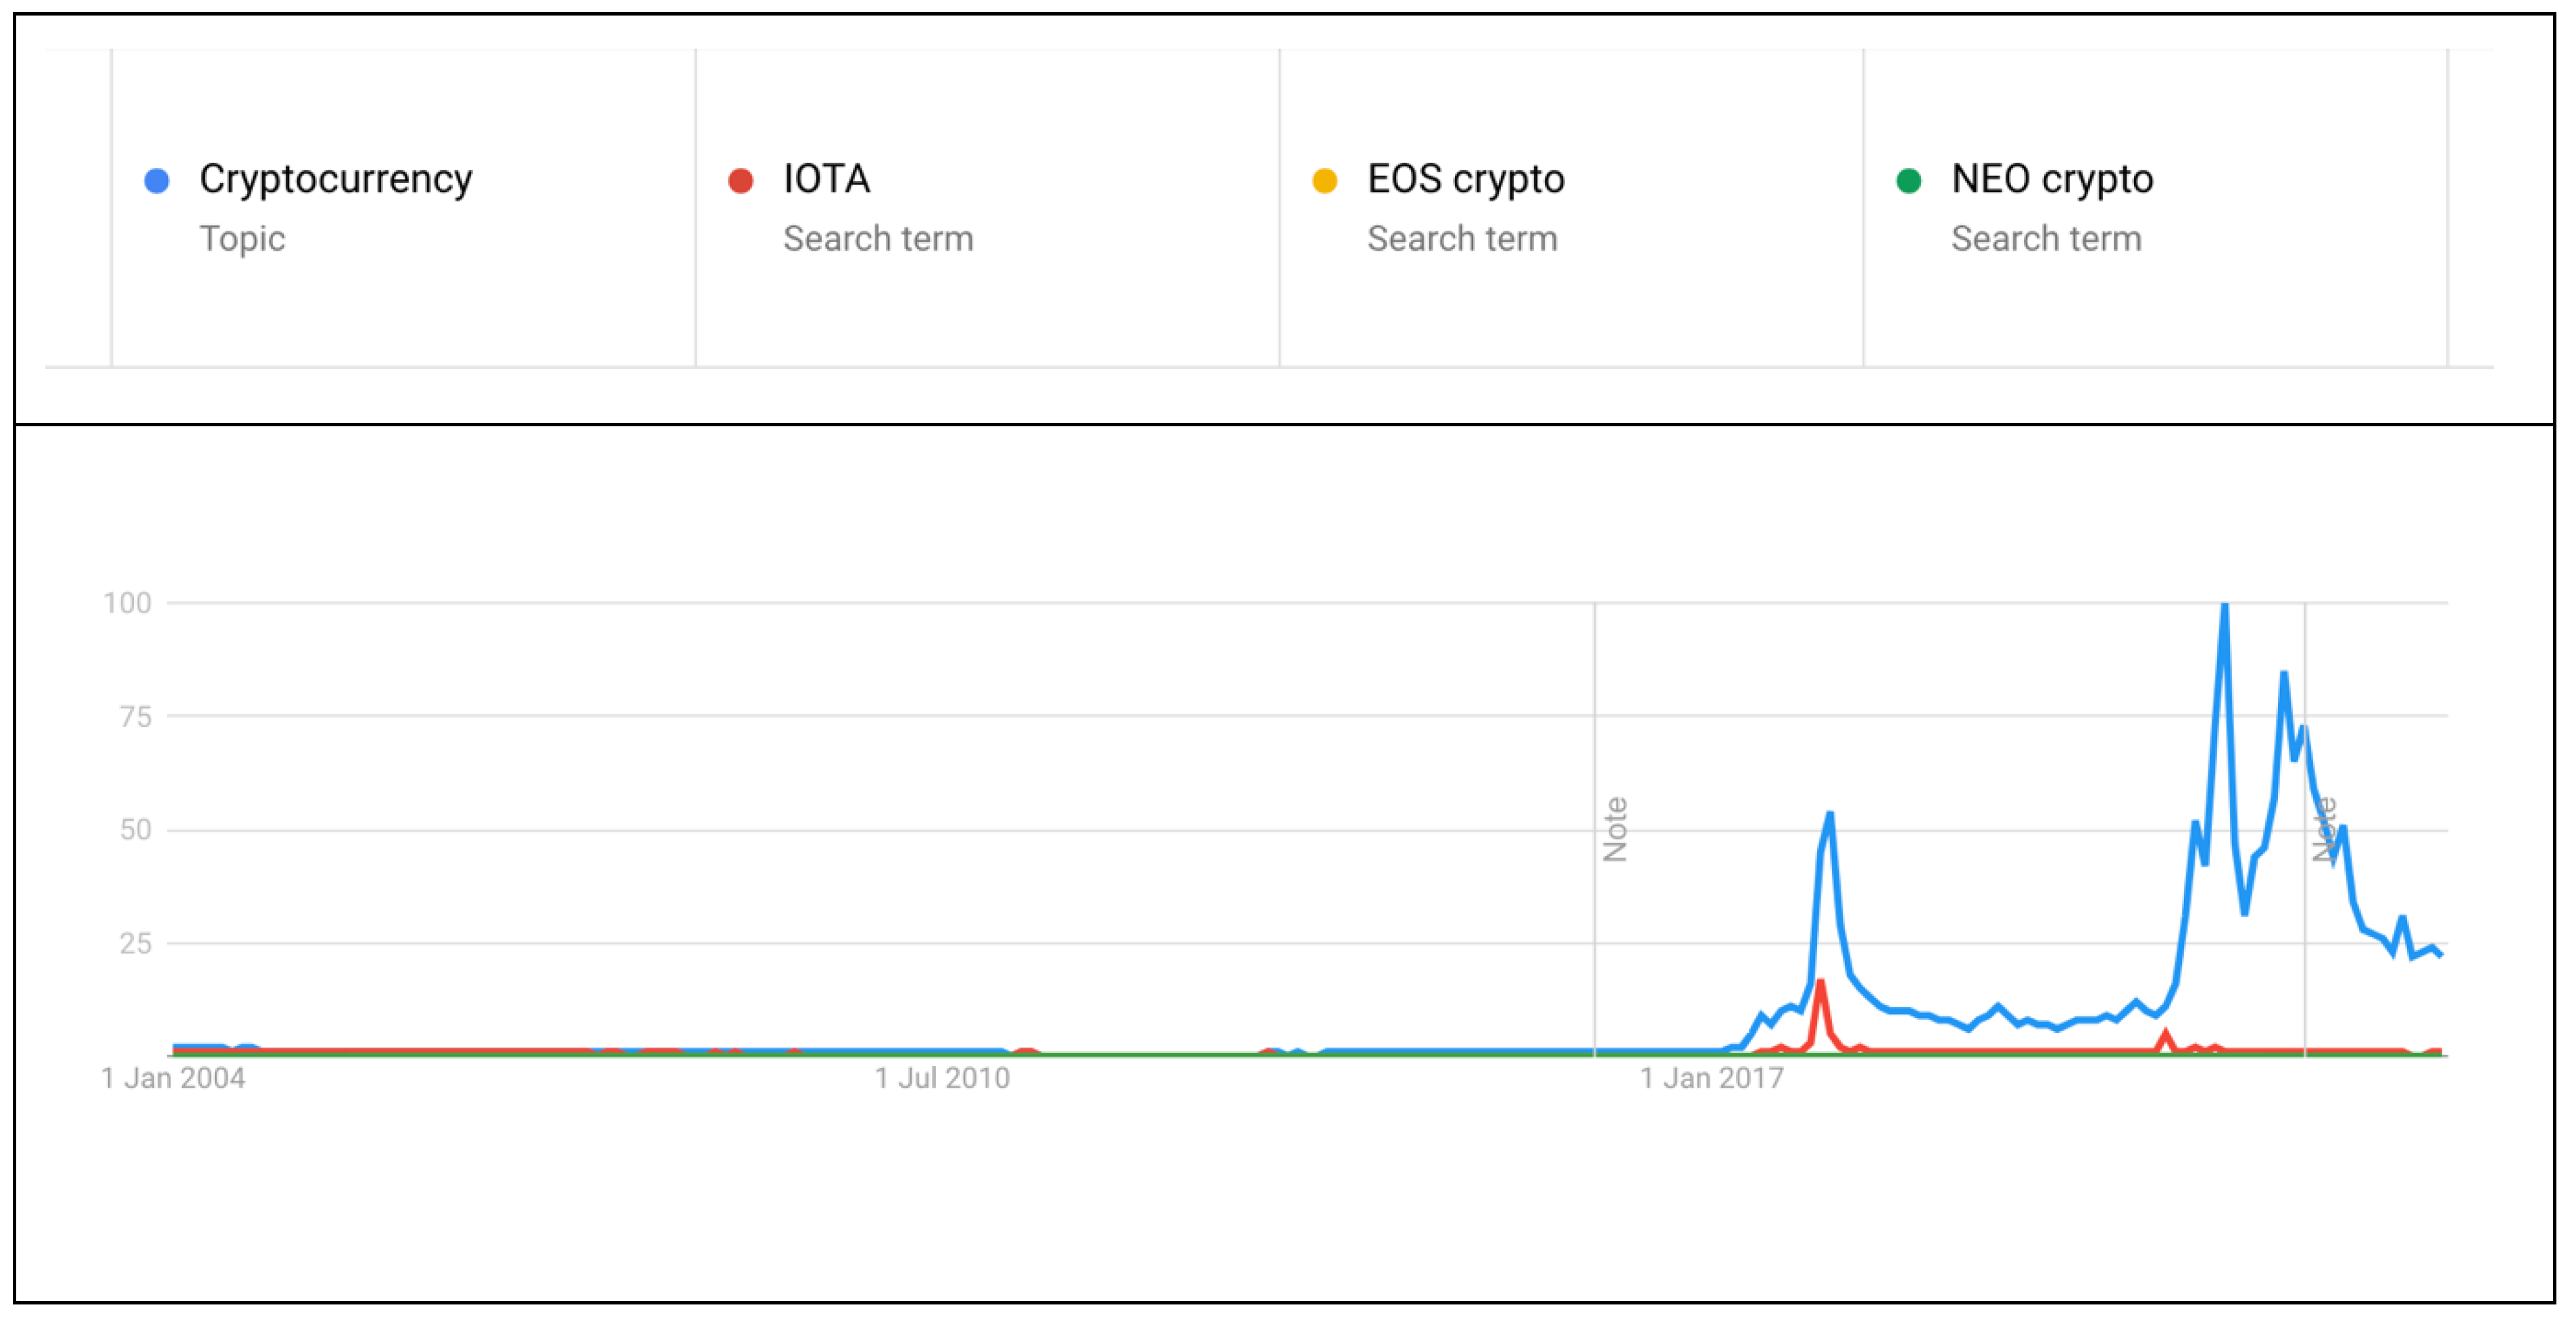Click the Topic subtitle under Cryptocurrency
Viewport: 2576px width, 1320px height.
click(x=242, y=239)
